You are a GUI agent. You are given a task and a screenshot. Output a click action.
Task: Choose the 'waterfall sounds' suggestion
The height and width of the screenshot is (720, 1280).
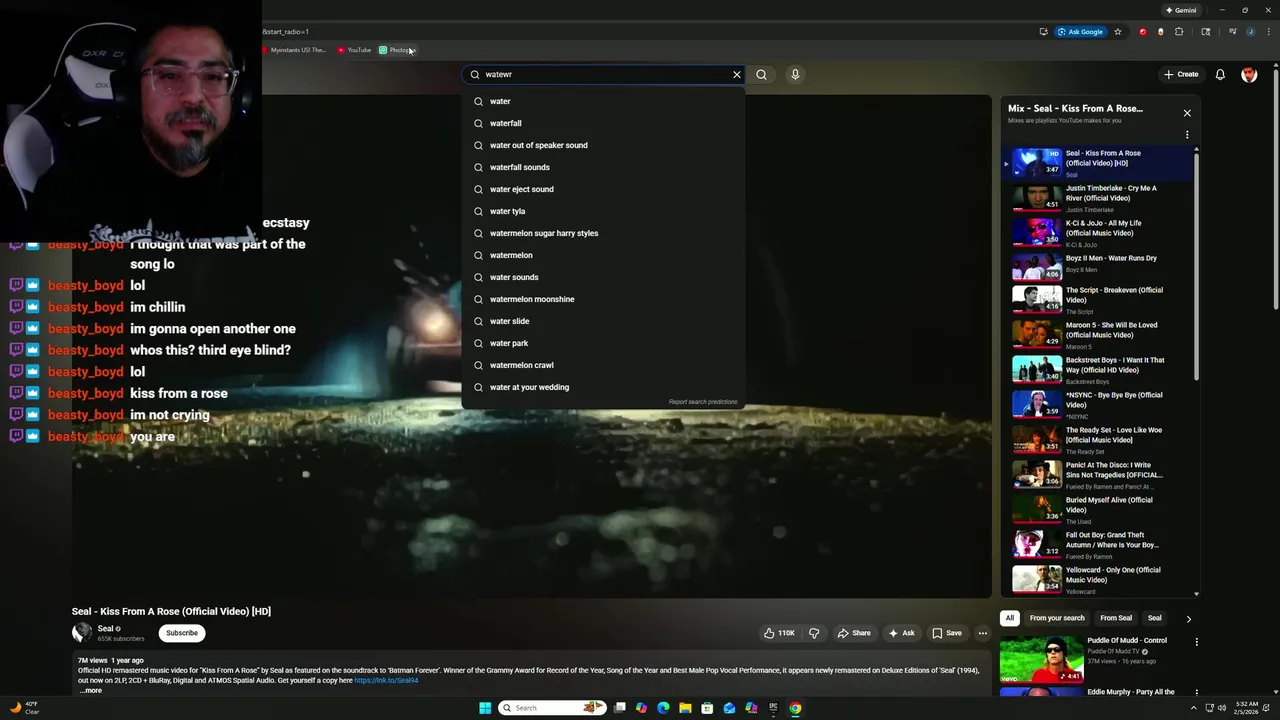point(603,167)
